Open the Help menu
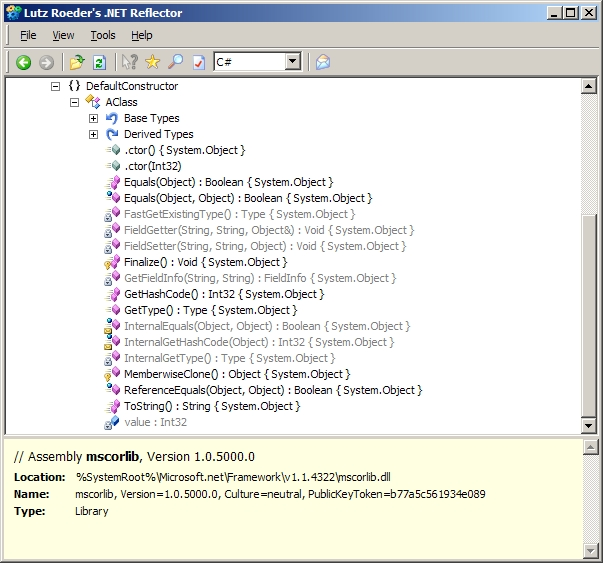Image resolution: width=603 pixels, height=563 pixels. tap(142, 35)
